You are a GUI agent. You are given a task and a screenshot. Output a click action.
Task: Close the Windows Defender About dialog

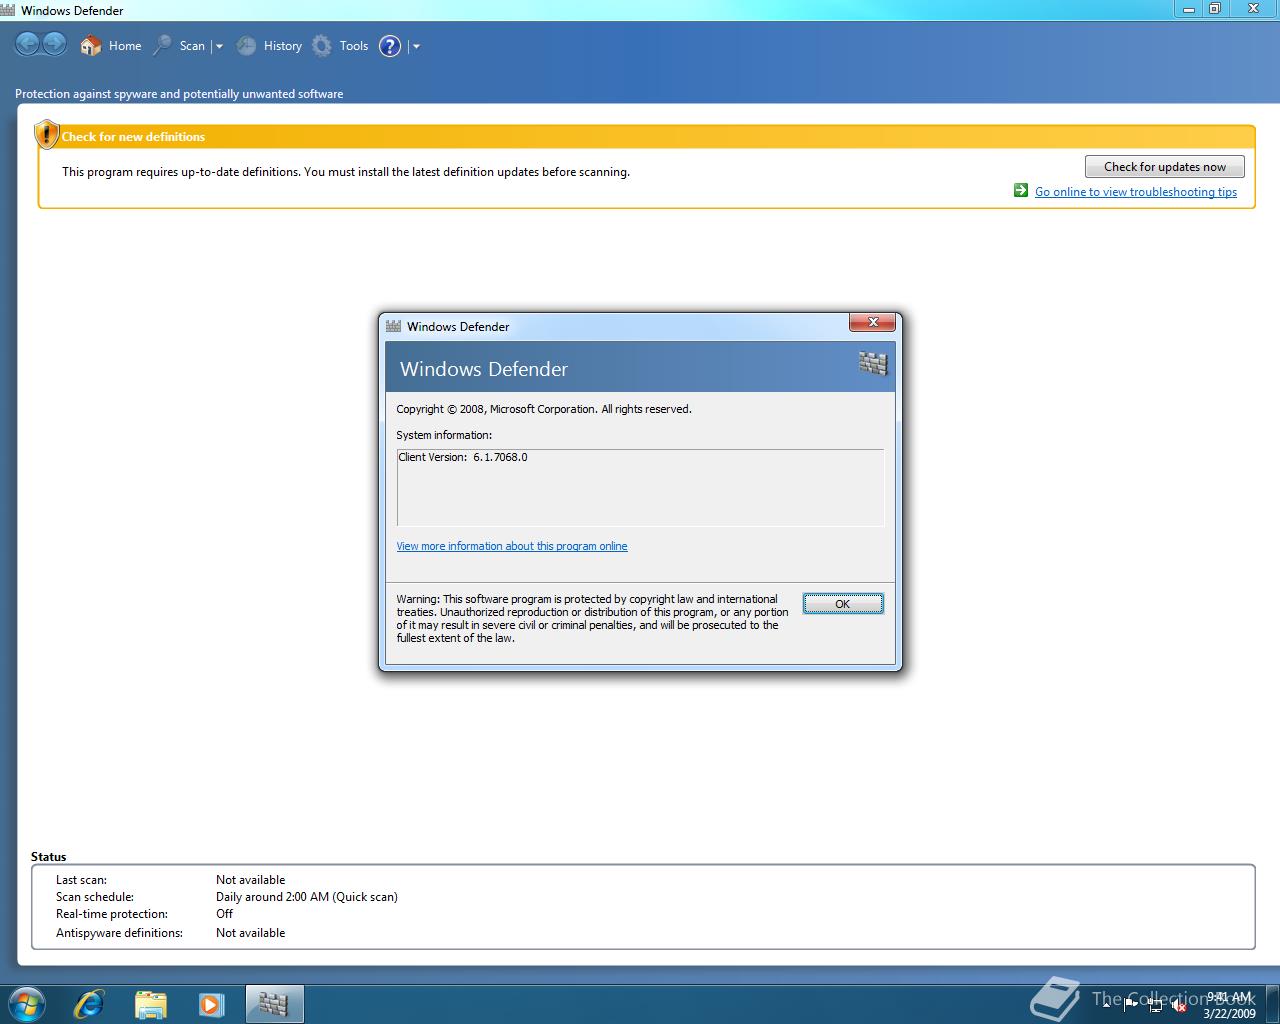(872, 322)
